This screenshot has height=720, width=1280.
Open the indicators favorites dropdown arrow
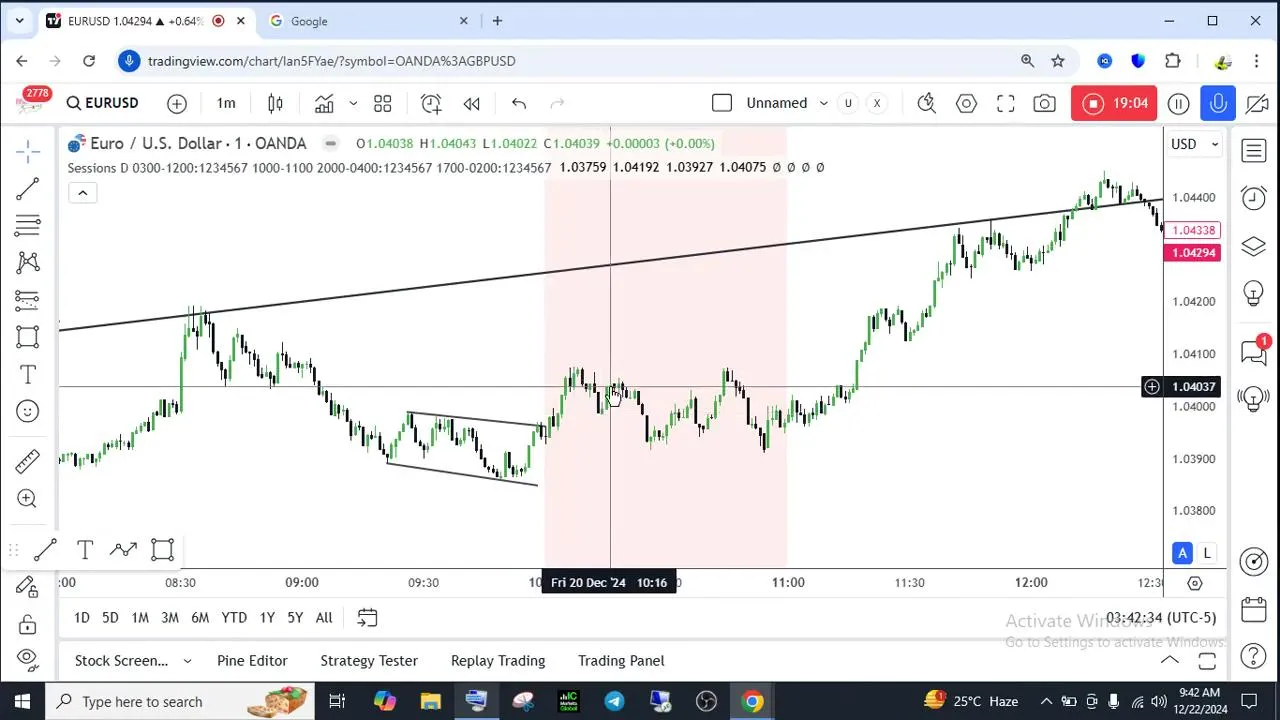[x=353, y=103]
